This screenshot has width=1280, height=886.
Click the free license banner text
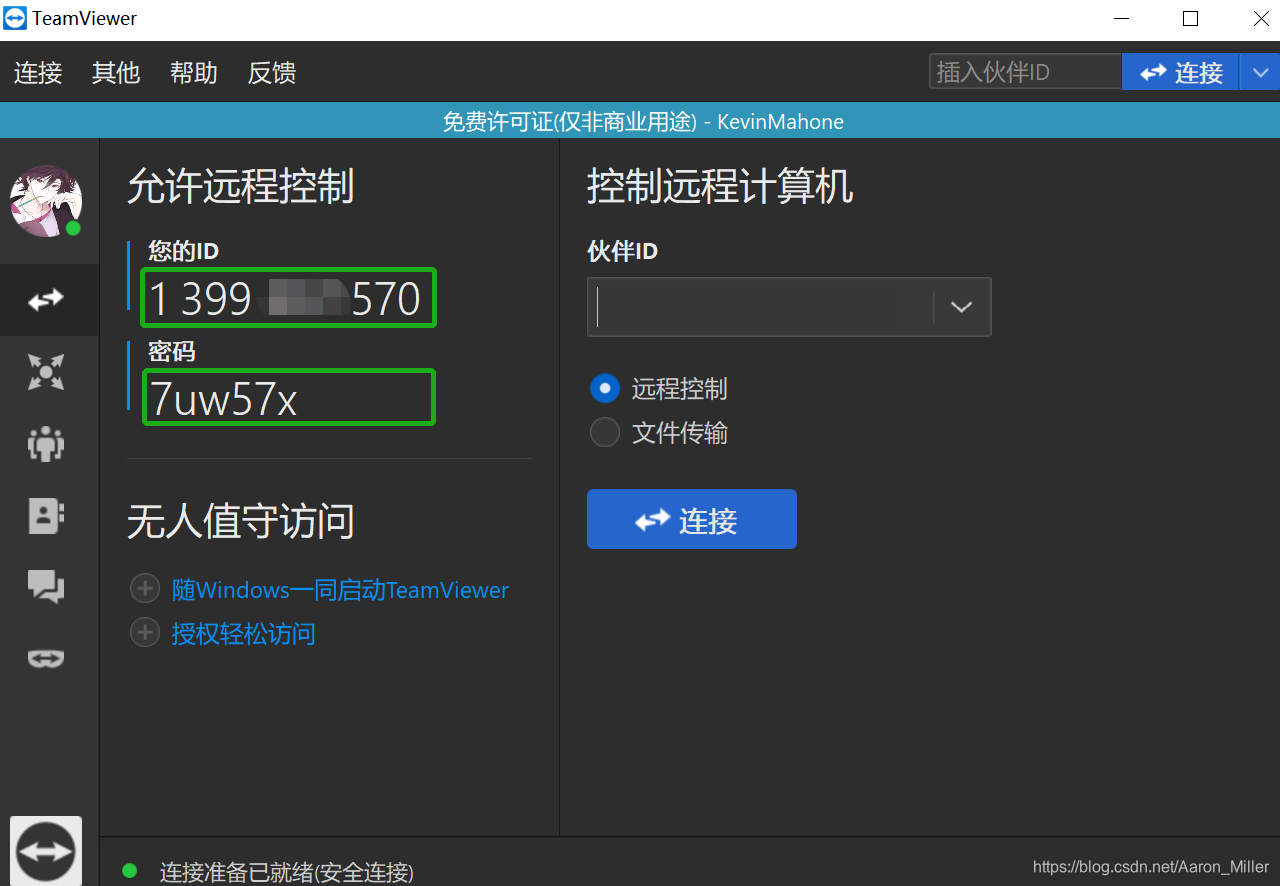(643, 122)
